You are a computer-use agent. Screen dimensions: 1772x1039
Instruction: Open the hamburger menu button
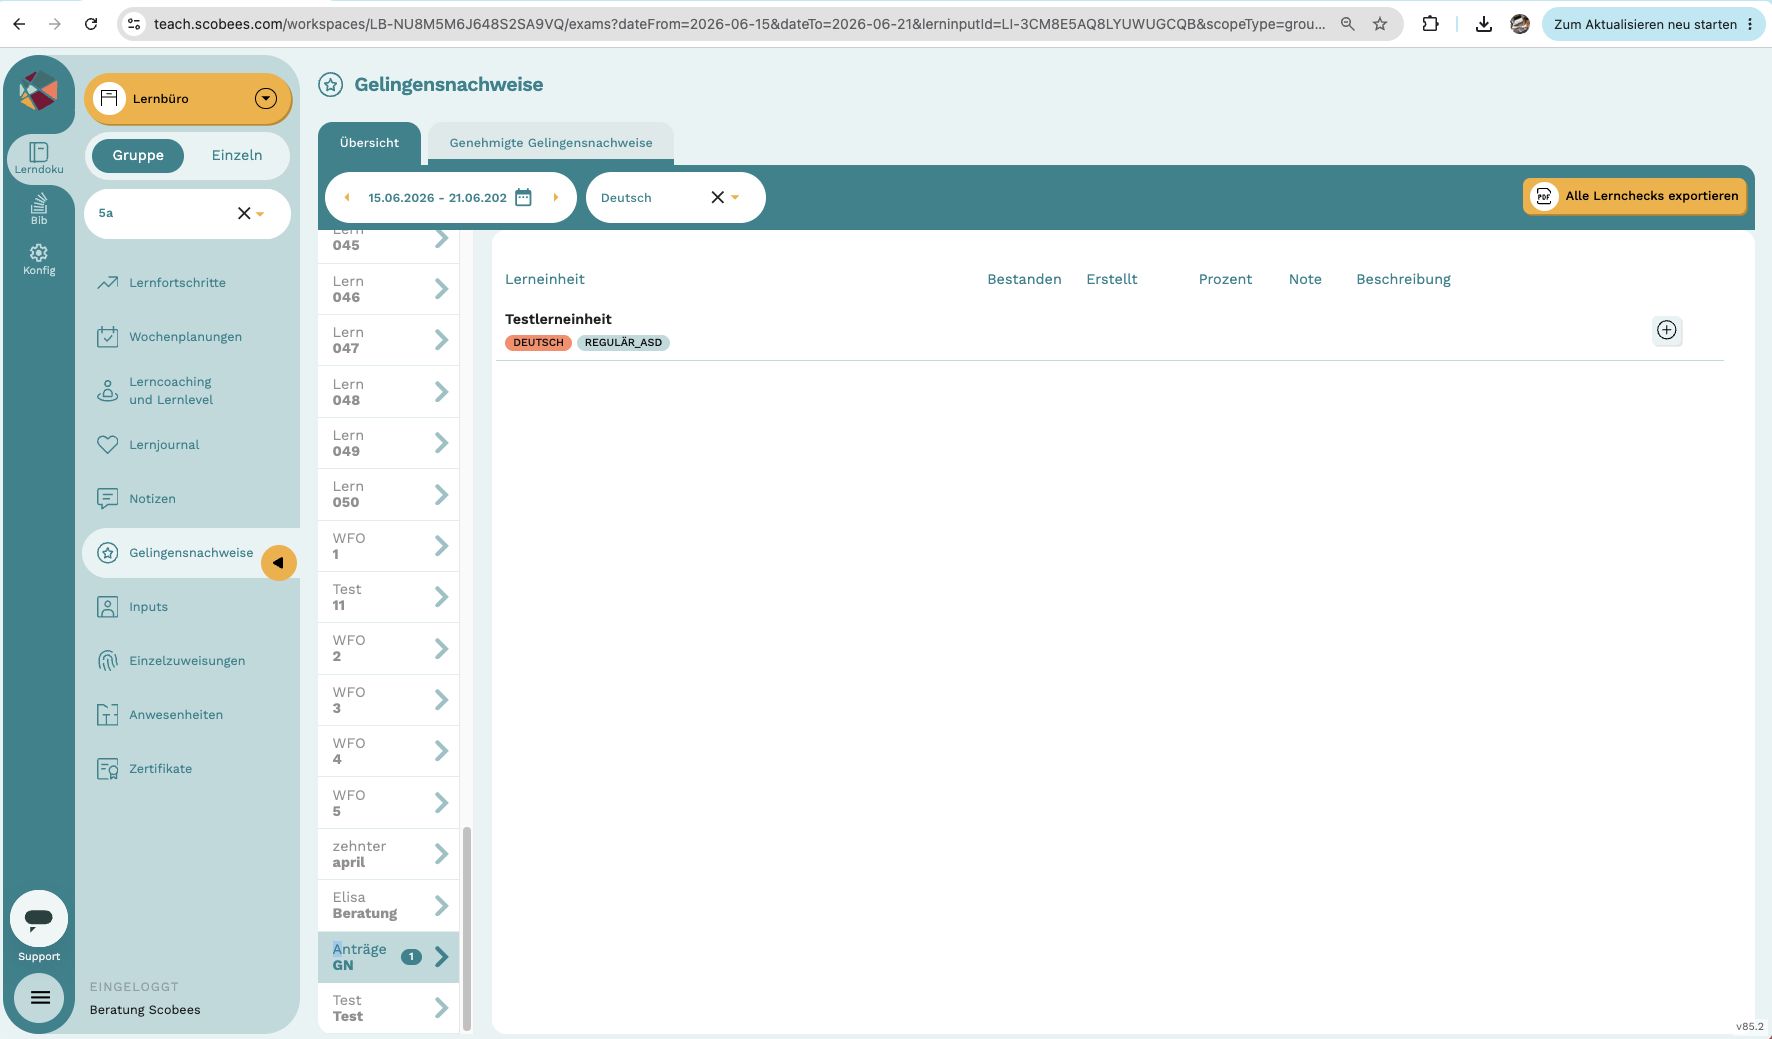[x=40, y=997]
